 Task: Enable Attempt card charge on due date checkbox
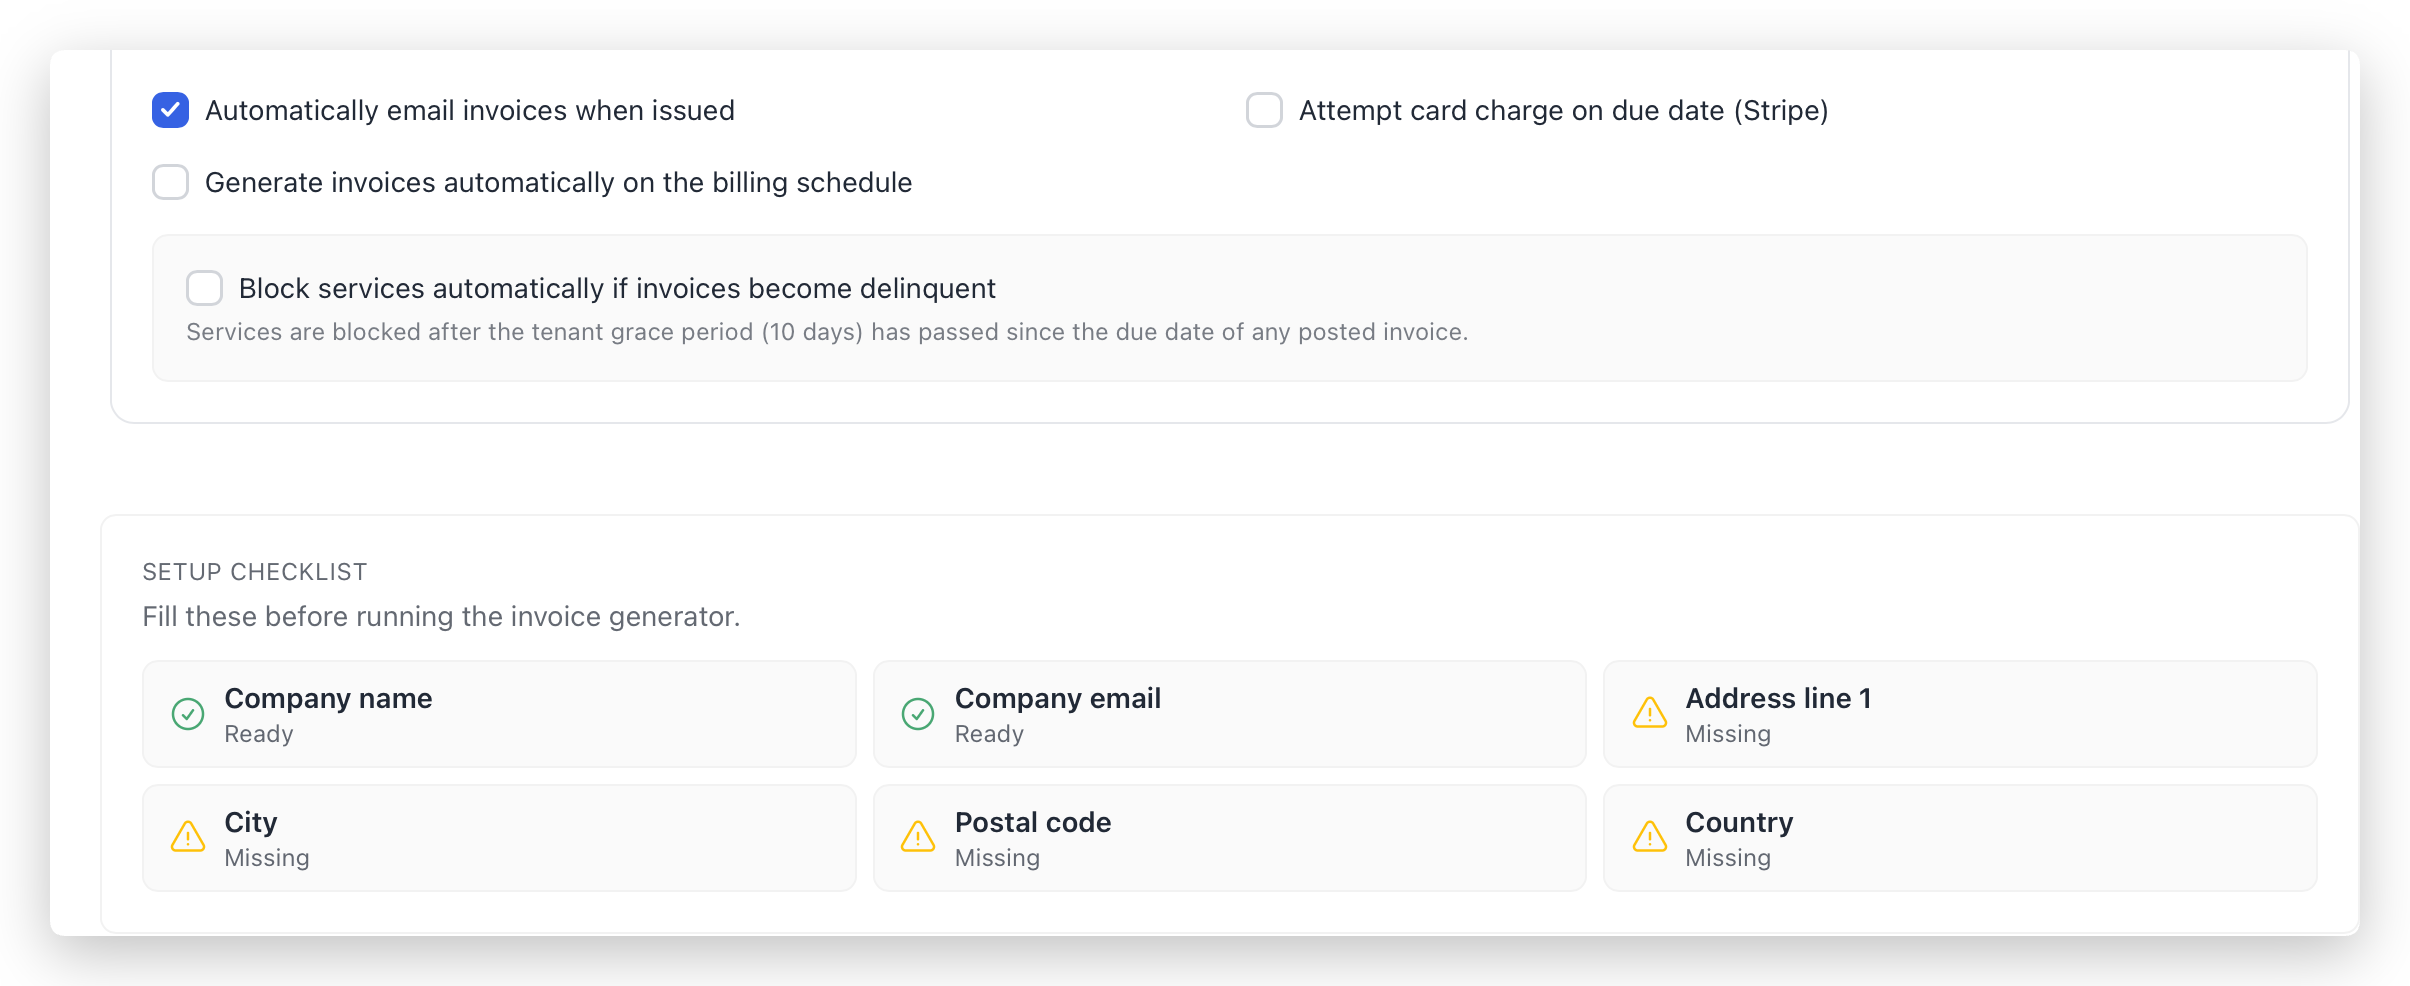click(x=1264, y=110)
